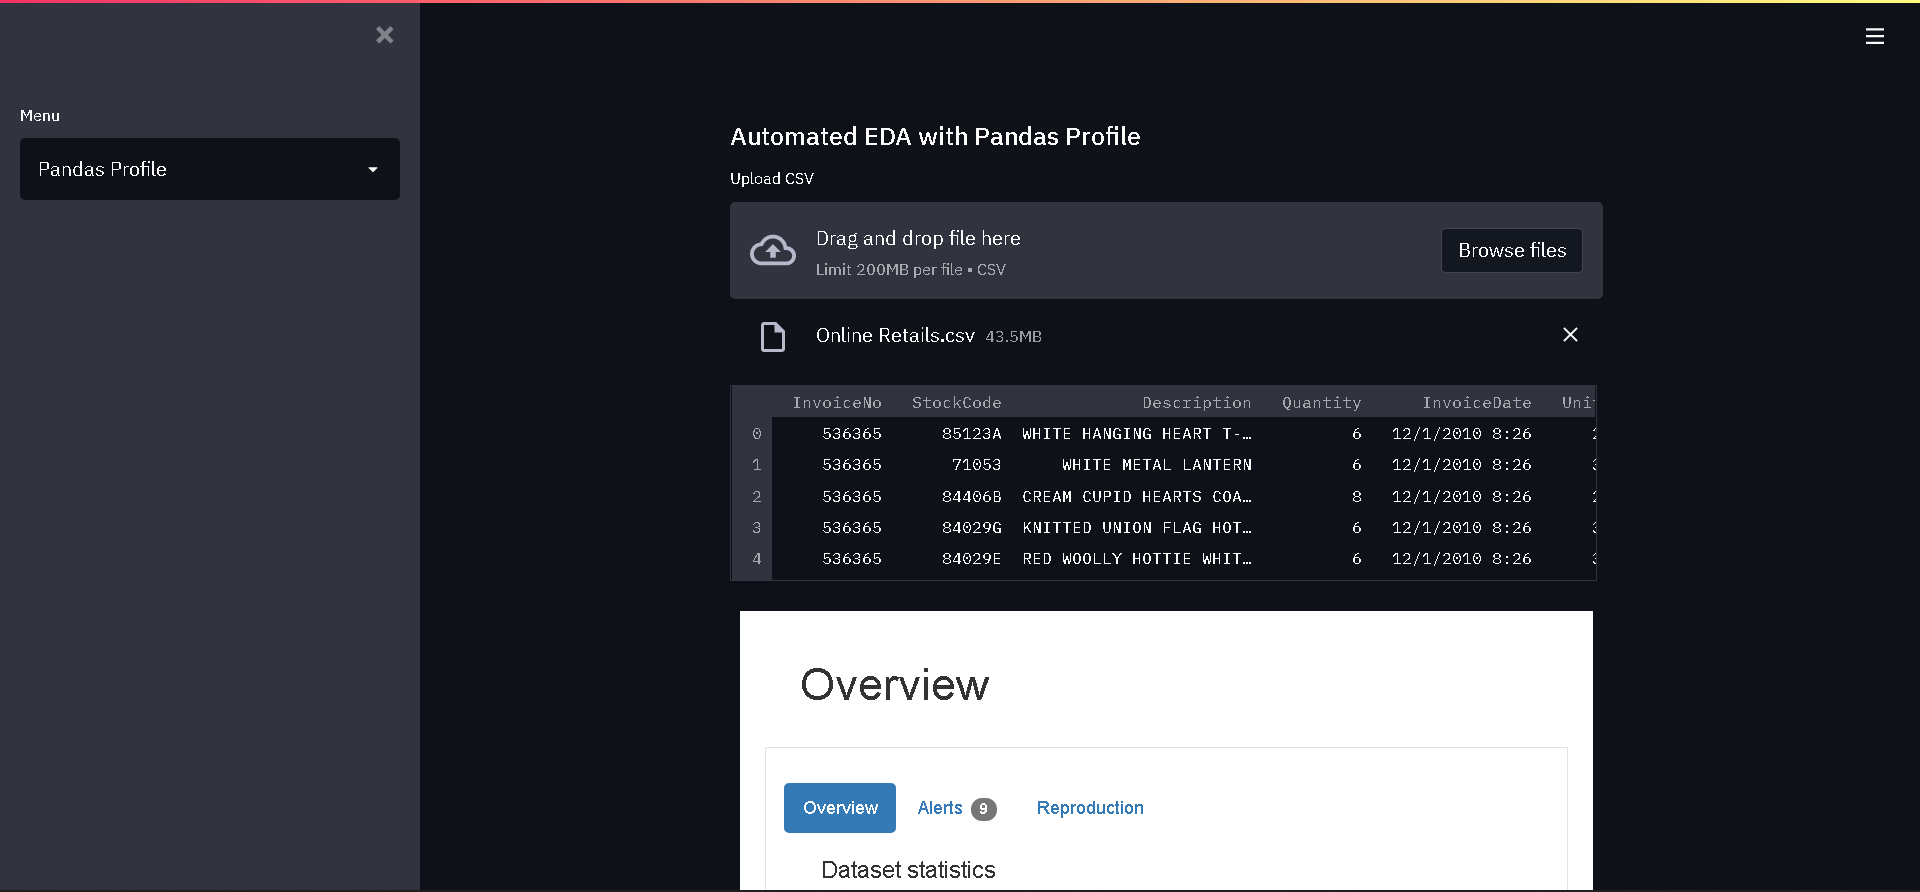This screenshot has height=892, width=1920.
Task: Click the cloud upload icon
Action: tap(773, 250)
